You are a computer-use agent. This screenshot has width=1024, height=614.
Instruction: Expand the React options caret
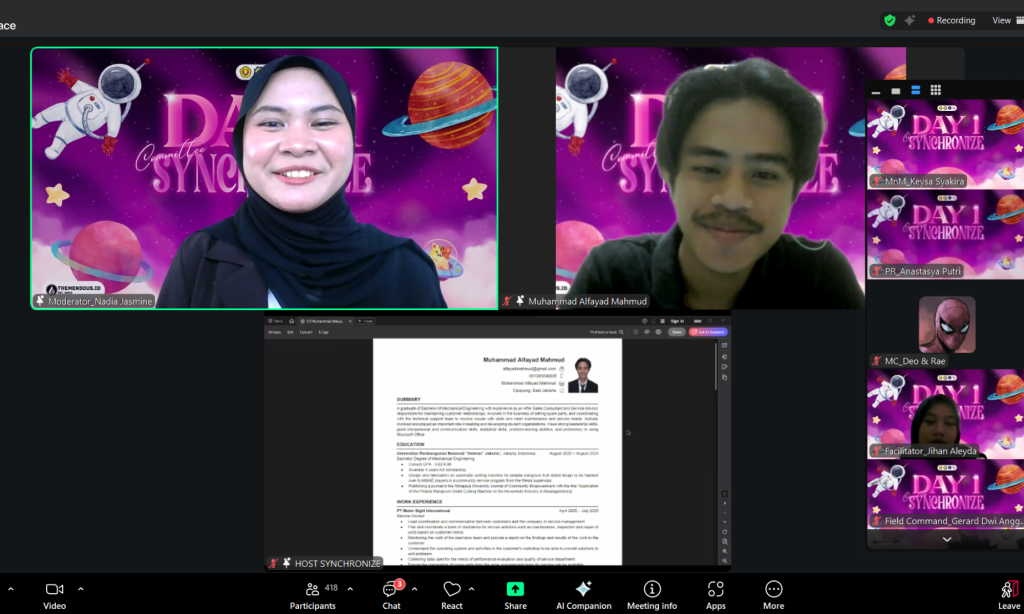[x=472, y=589]
